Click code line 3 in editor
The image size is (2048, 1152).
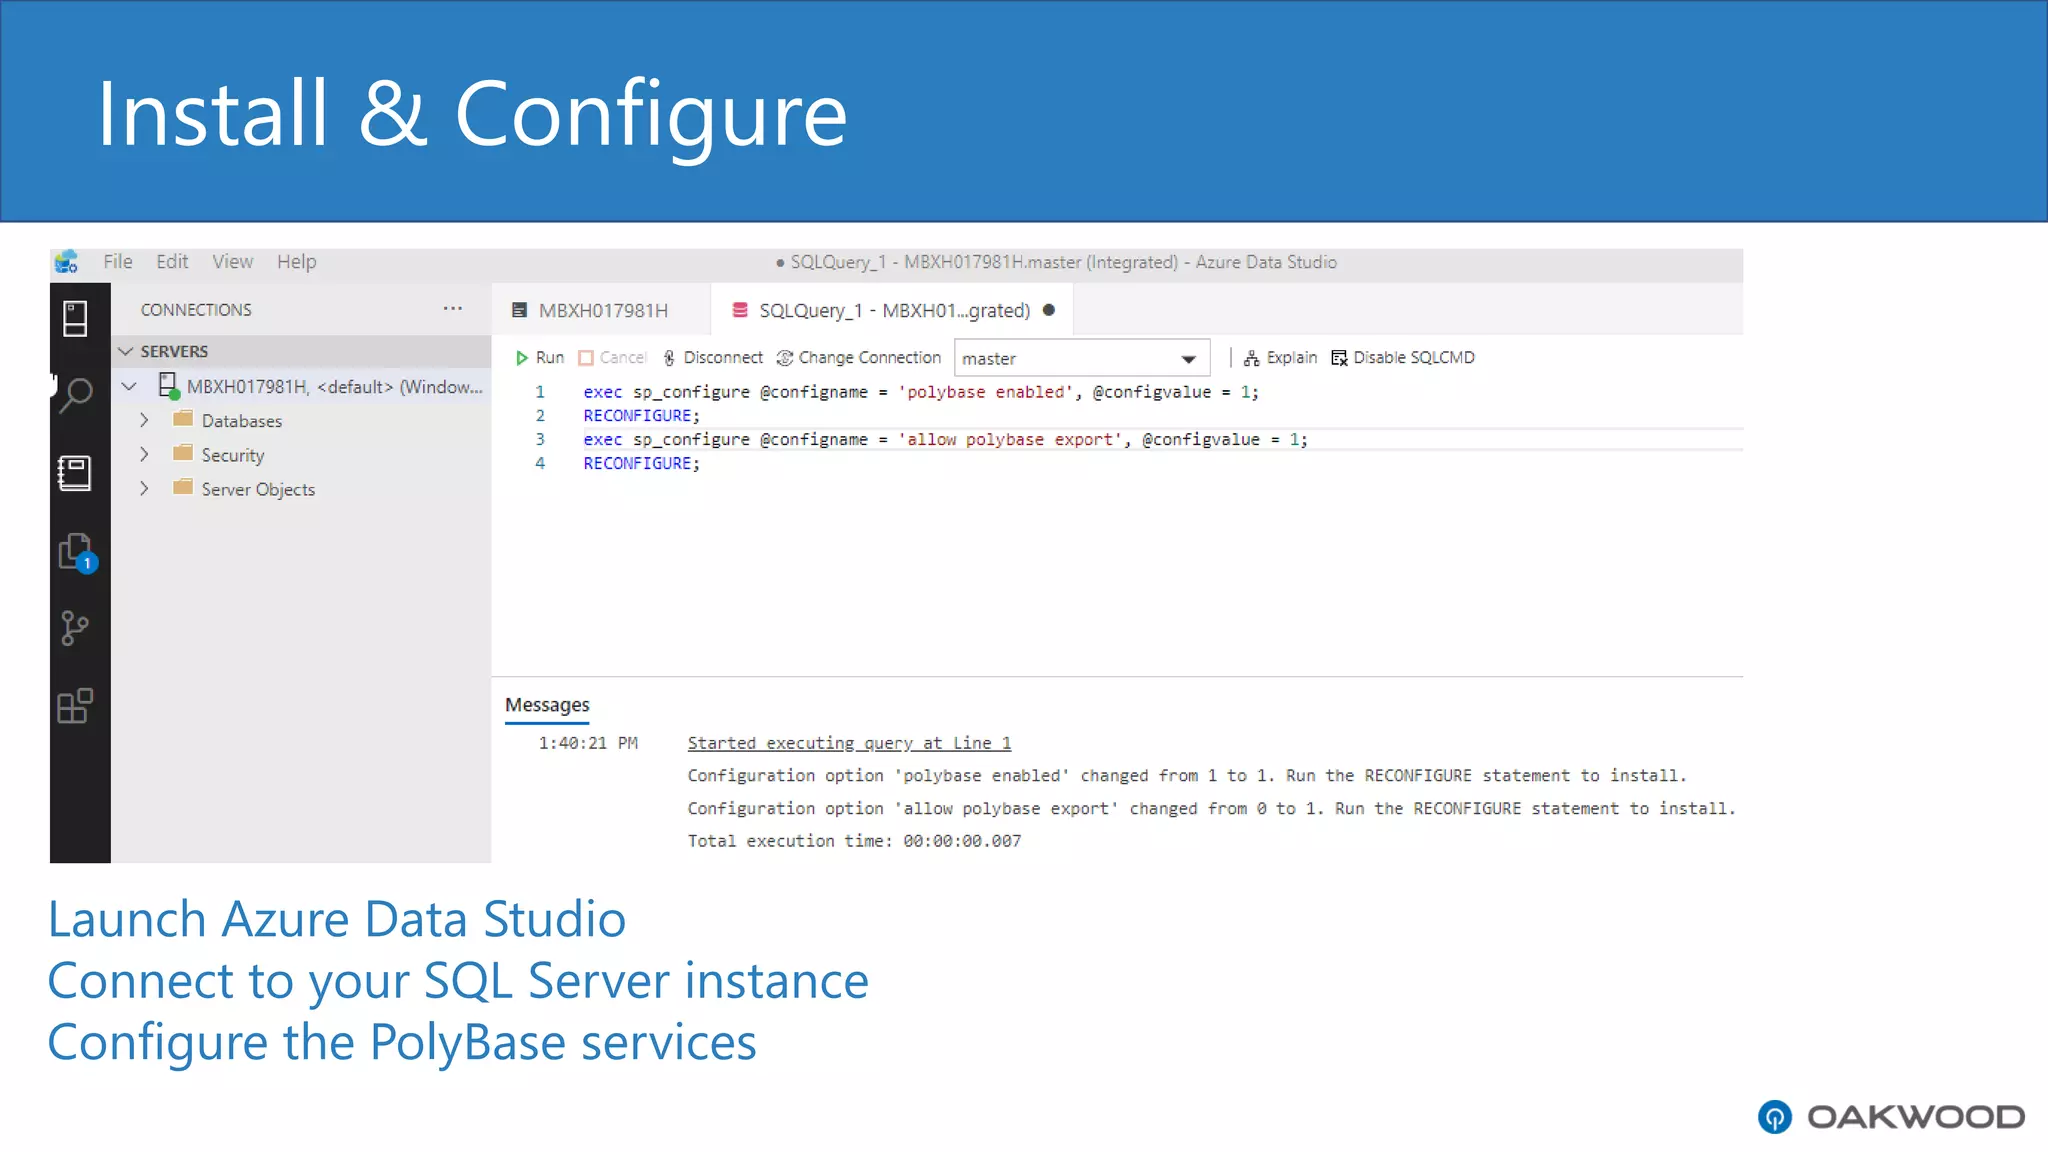pyautogui.click(x=944, y=440)
